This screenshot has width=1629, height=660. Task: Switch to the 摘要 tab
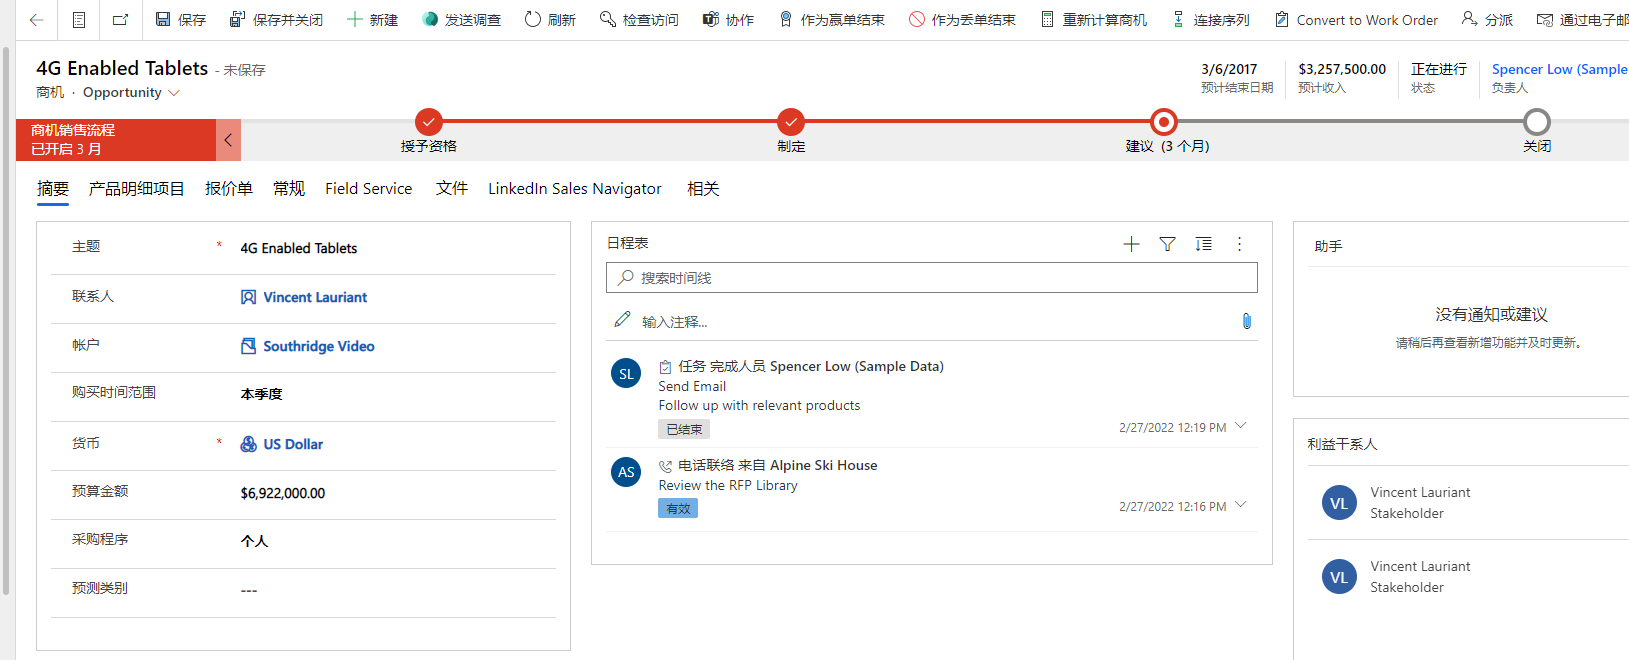[x=53, y=188]
